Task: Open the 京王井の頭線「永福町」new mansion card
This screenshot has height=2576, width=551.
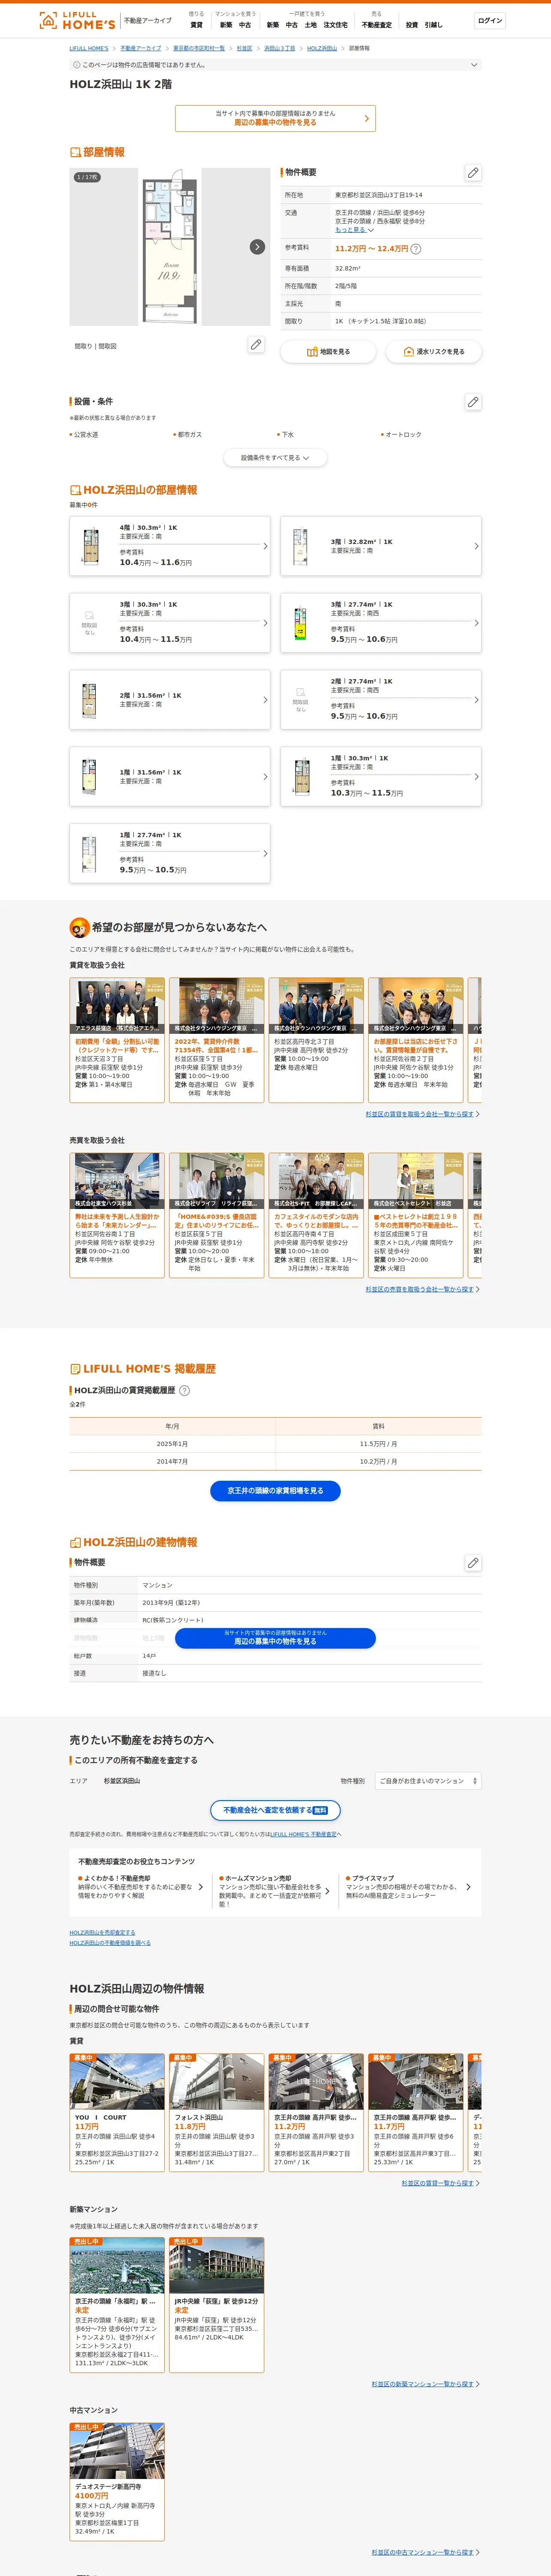Action: click(x=117, y=2305)
